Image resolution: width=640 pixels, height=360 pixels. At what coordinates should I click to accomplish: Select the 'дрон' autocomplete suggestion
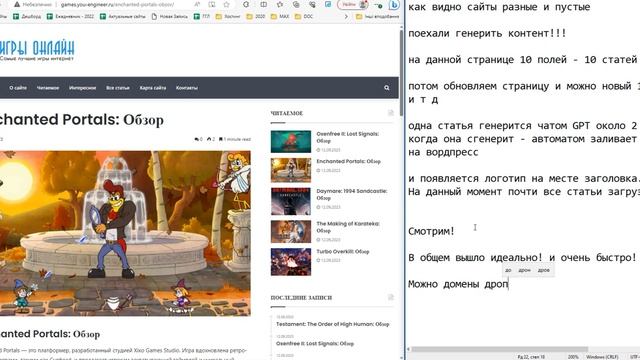click(524, 270)
